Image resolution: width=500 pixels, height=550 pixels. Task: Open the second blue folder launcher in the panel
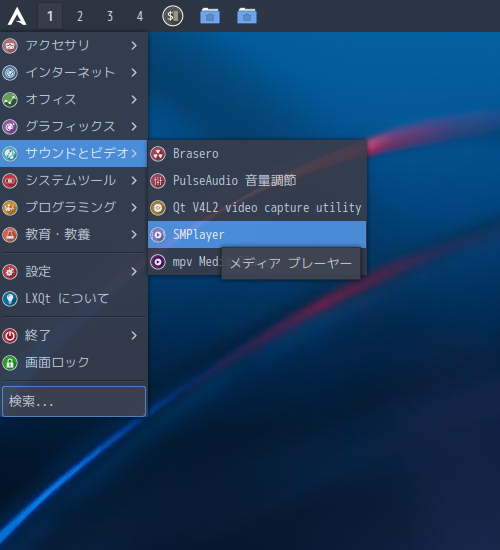[x=247, y=16]
